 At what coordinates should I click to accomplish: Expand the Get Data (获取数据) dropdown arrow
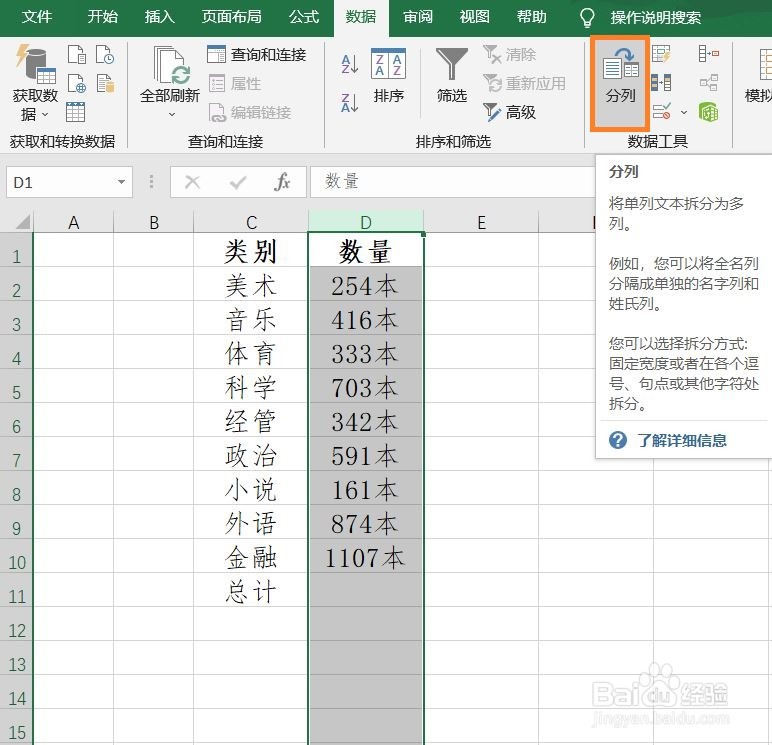45,115
